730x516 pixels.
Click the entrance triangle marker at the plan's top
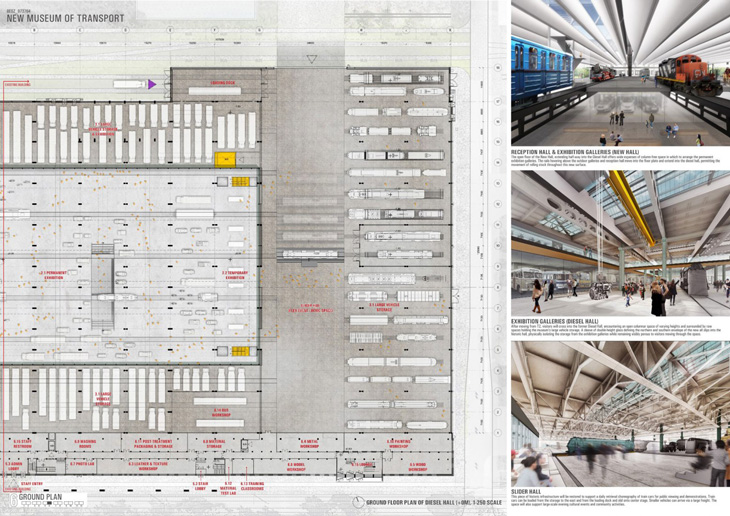(311, 59)
